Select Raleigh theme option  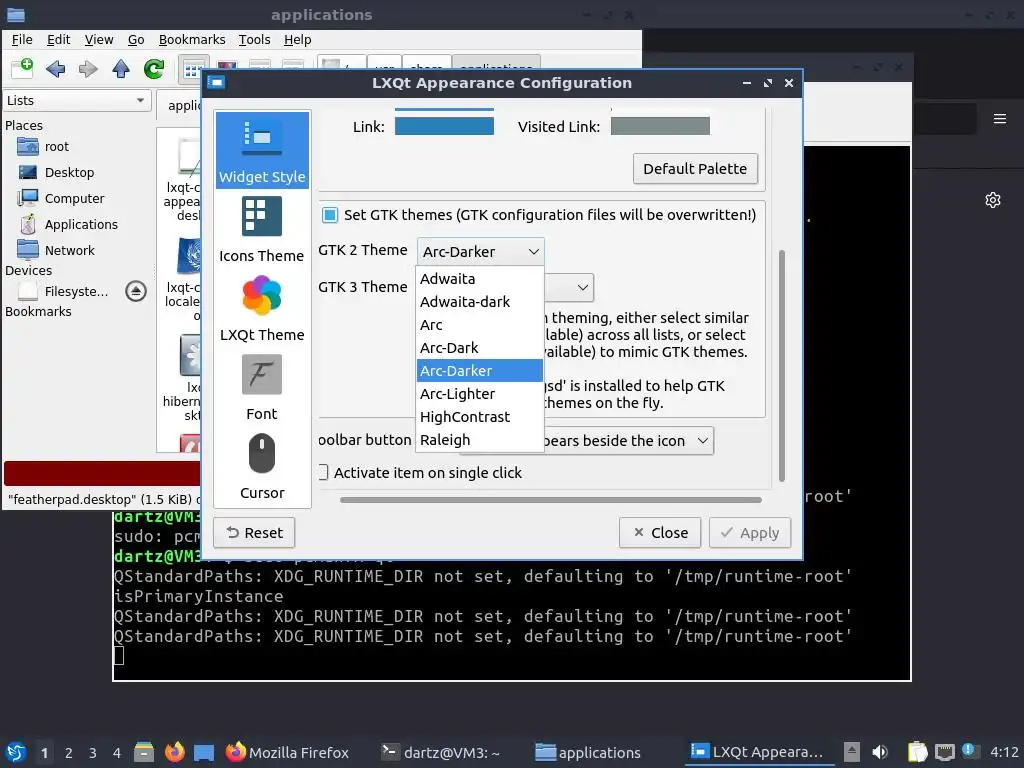tap(480, 440)
